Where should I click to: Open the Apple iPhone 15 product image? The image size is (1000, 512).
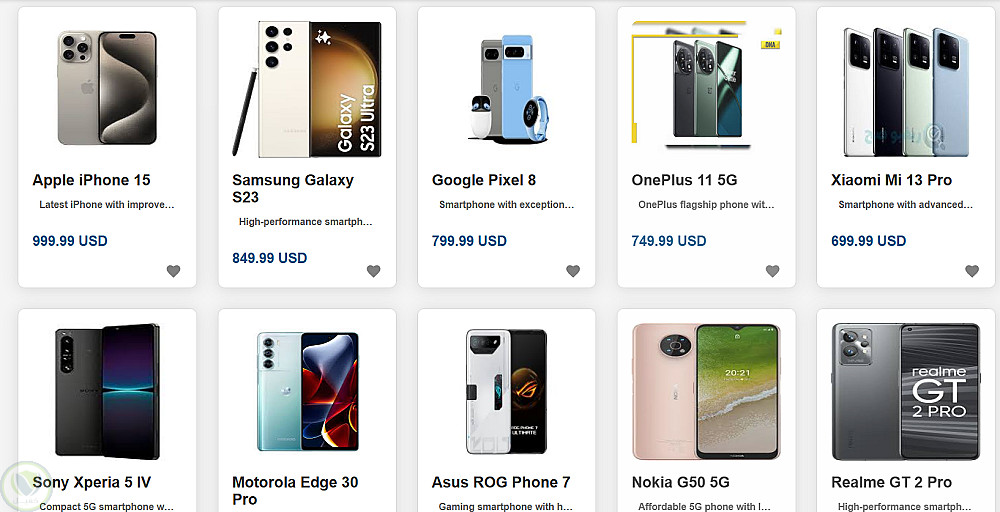point(107,88)
